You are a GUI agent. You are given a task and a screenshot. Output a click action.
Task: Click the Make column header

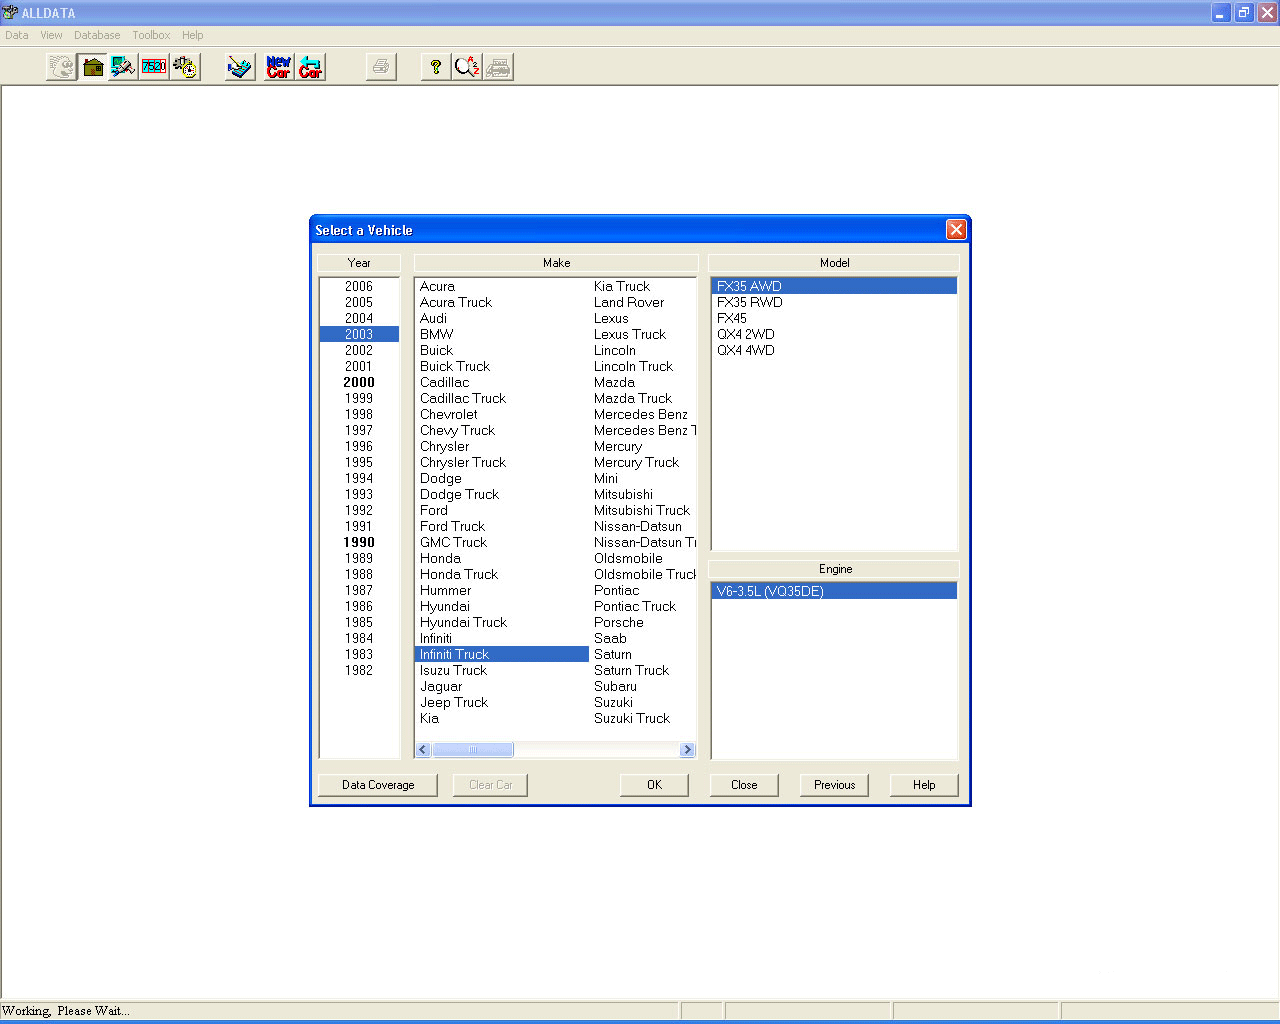point(556,263)
